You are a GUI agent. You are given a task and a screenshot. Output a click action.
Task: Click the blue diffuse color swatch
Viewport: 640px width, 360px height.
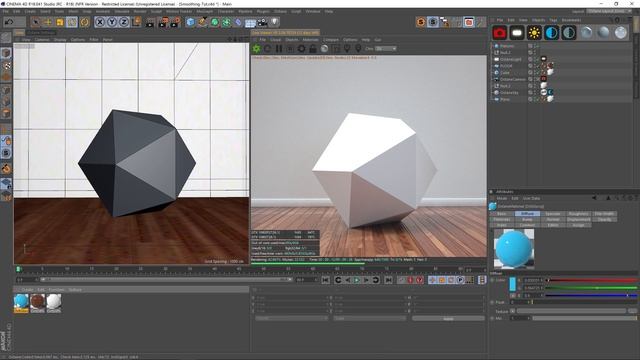click(x=513, y=284)
